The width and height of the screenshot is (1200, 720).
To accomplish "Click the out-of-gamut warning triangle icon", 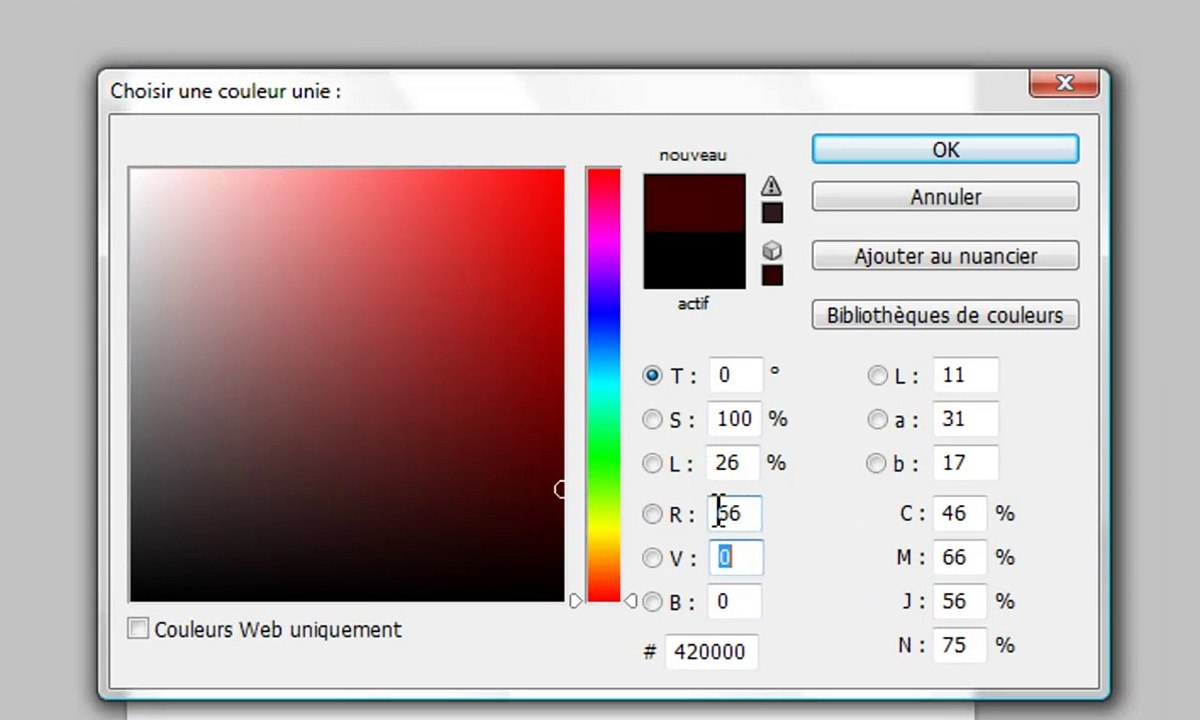I will [x=771, y=186].
